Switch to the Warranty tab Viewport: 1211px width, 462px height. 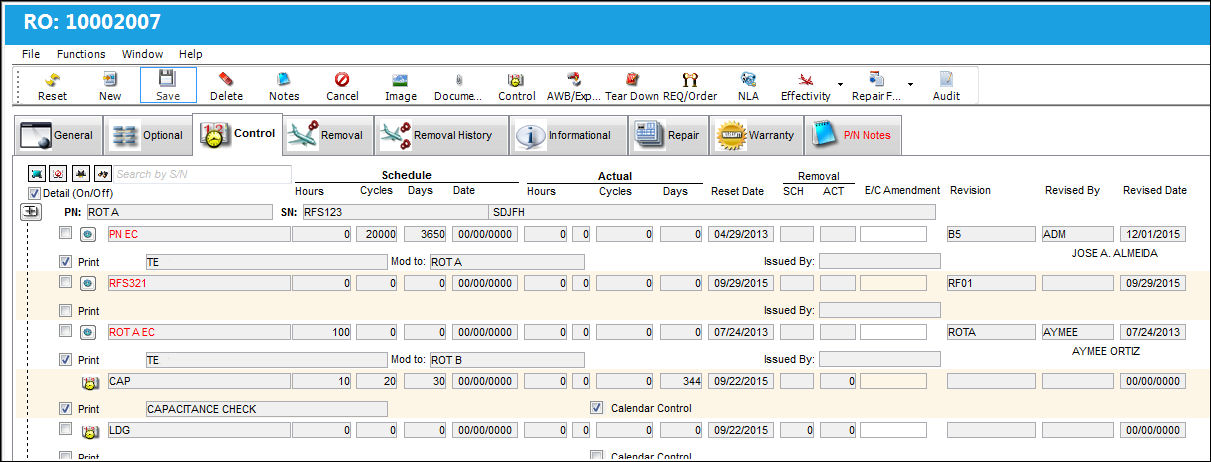tap(756, 135)
